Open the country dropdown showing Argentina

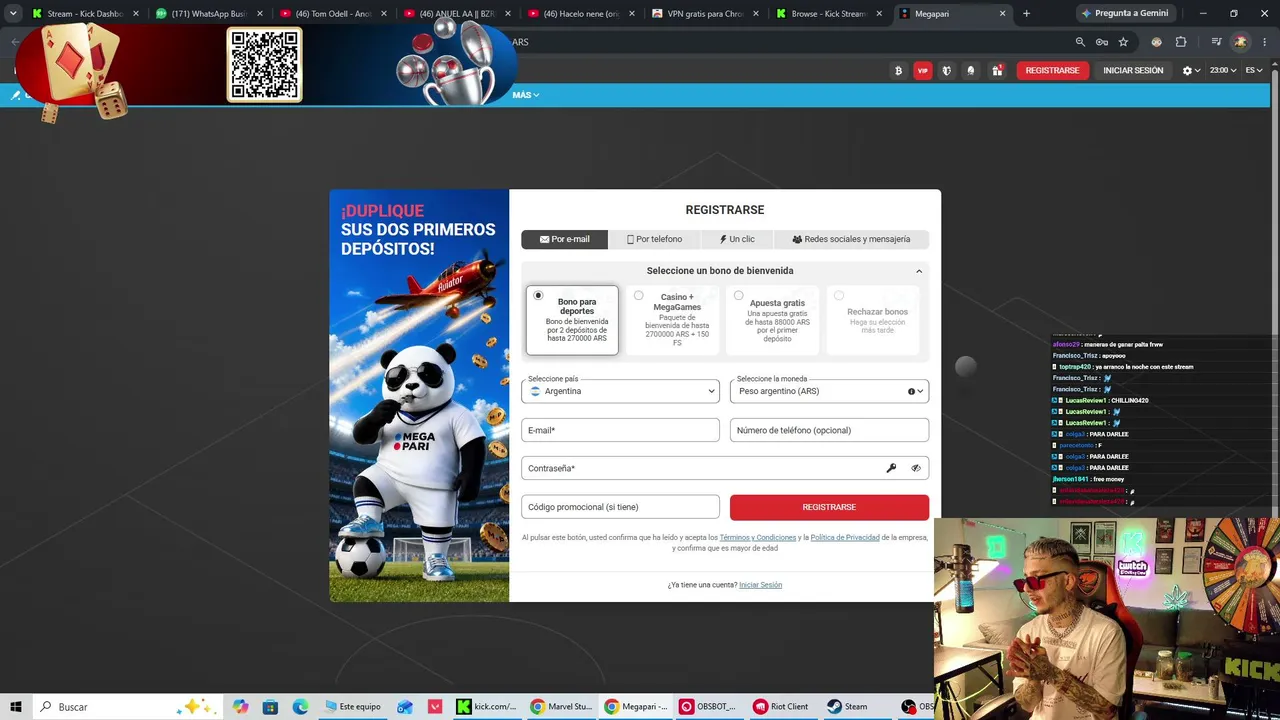click(x=620, y=391)
